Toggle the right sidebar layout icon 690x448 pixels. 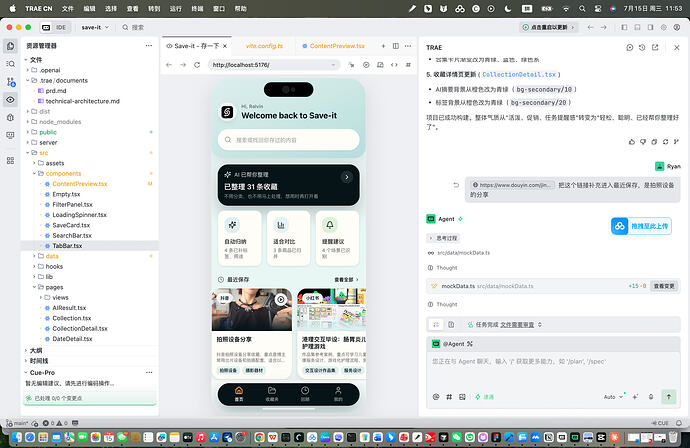point(650,27)
